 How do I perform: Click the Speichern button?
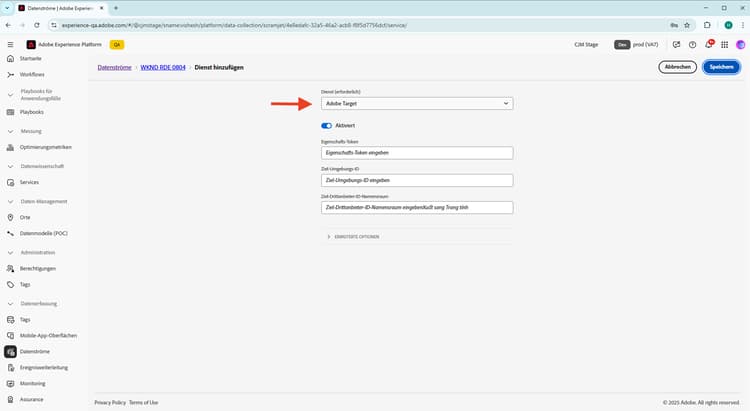721,67
